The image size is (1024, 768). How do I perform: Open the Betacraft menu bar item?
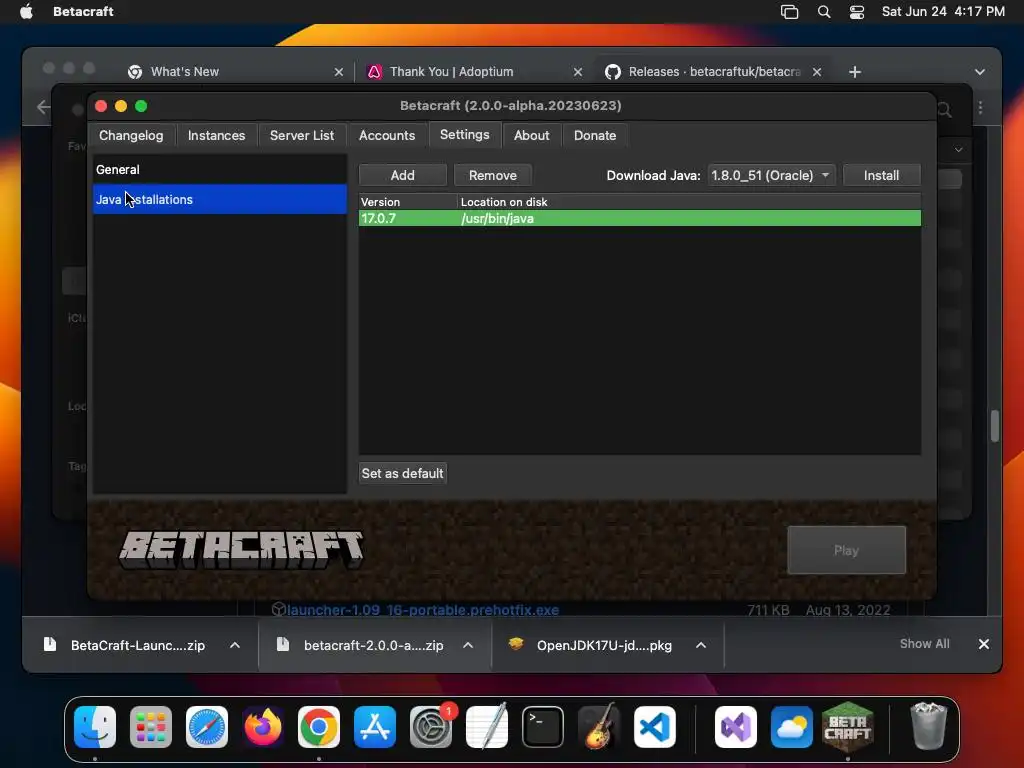click(x=83, y=11)
